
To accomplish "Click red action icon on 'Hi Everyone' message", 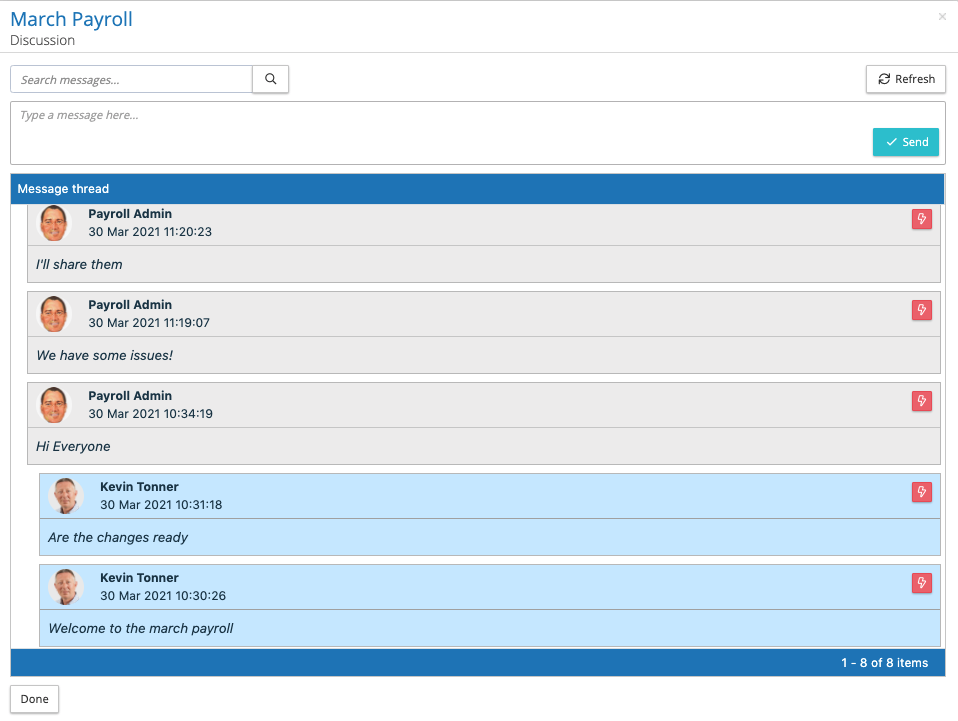I will [x=921, y=401].
